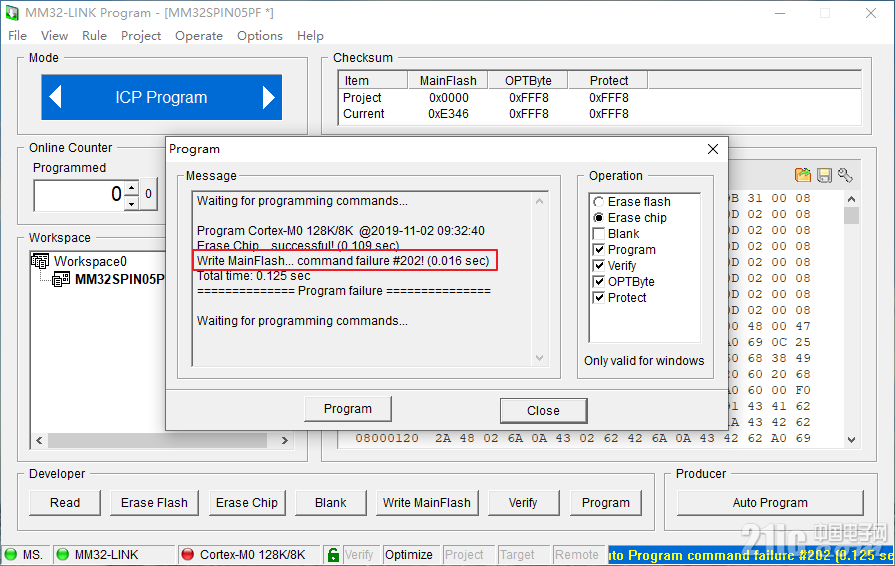The width and height of the screenshot is (895, 566).
Task: Click the Read button
Action: [x=64, y=503]
